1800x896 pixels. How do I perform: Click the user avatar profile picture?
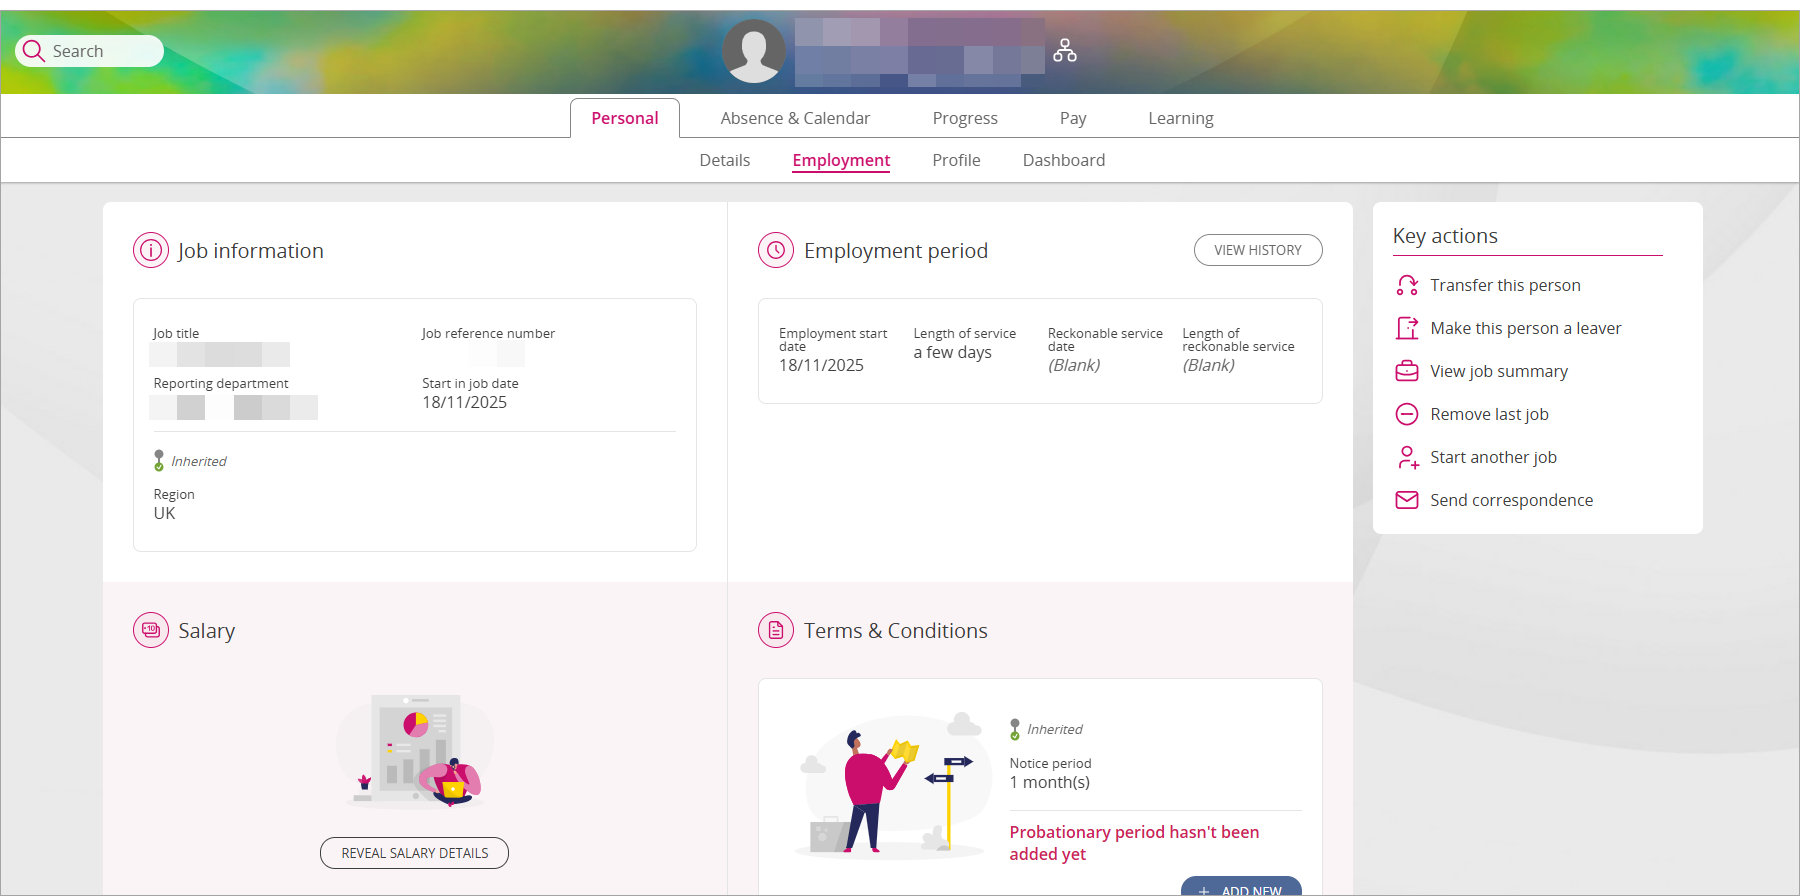754,51
